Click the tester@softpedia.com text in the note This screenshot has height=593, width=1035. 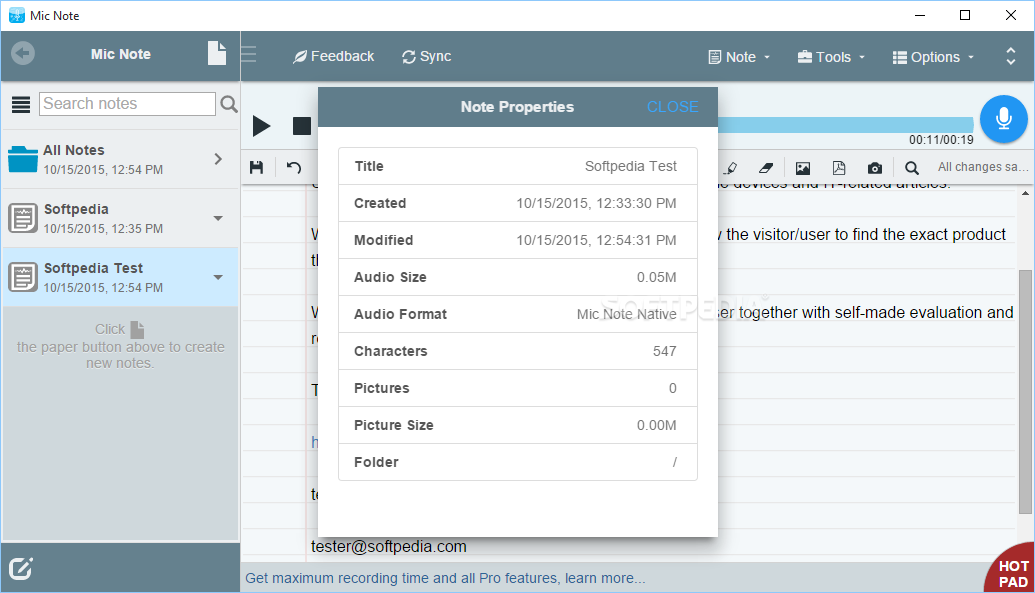click(x=389, y=546)
